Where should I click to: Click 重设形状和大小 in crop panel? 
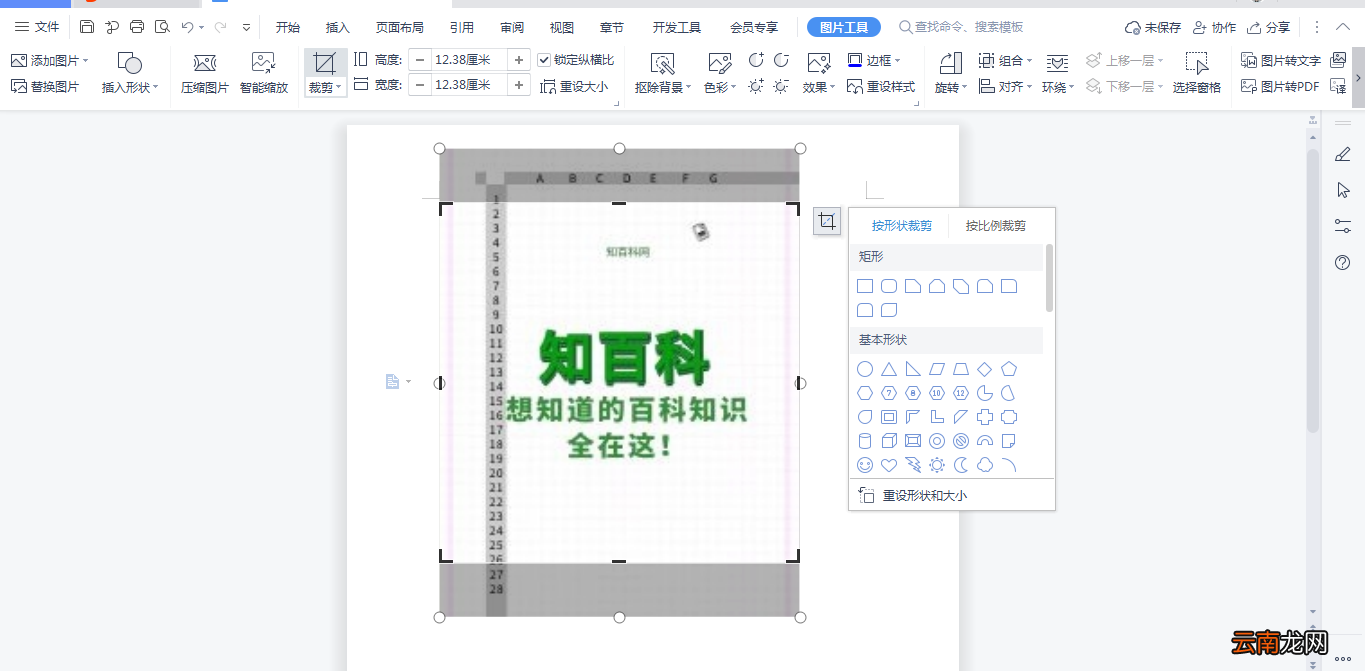pos(912,495)
